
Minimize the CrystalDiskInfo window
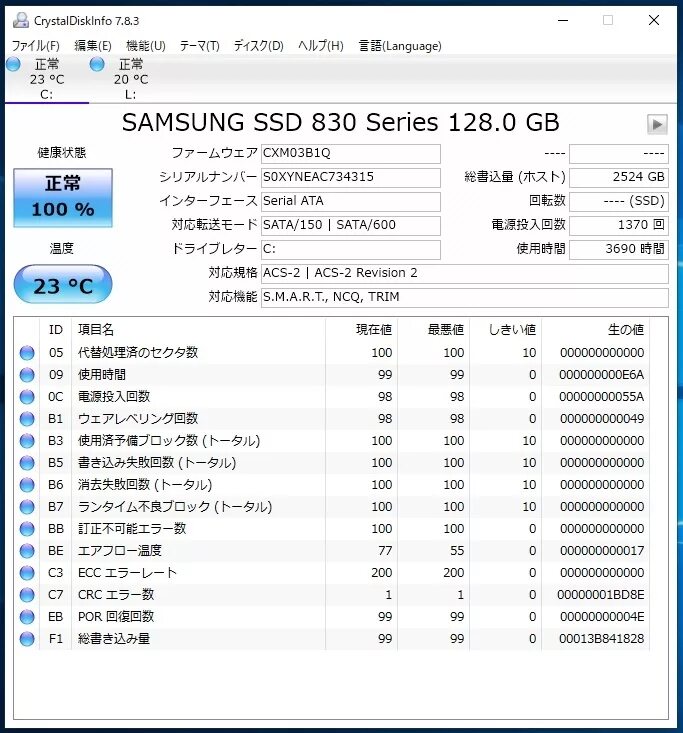pos(563,20)
